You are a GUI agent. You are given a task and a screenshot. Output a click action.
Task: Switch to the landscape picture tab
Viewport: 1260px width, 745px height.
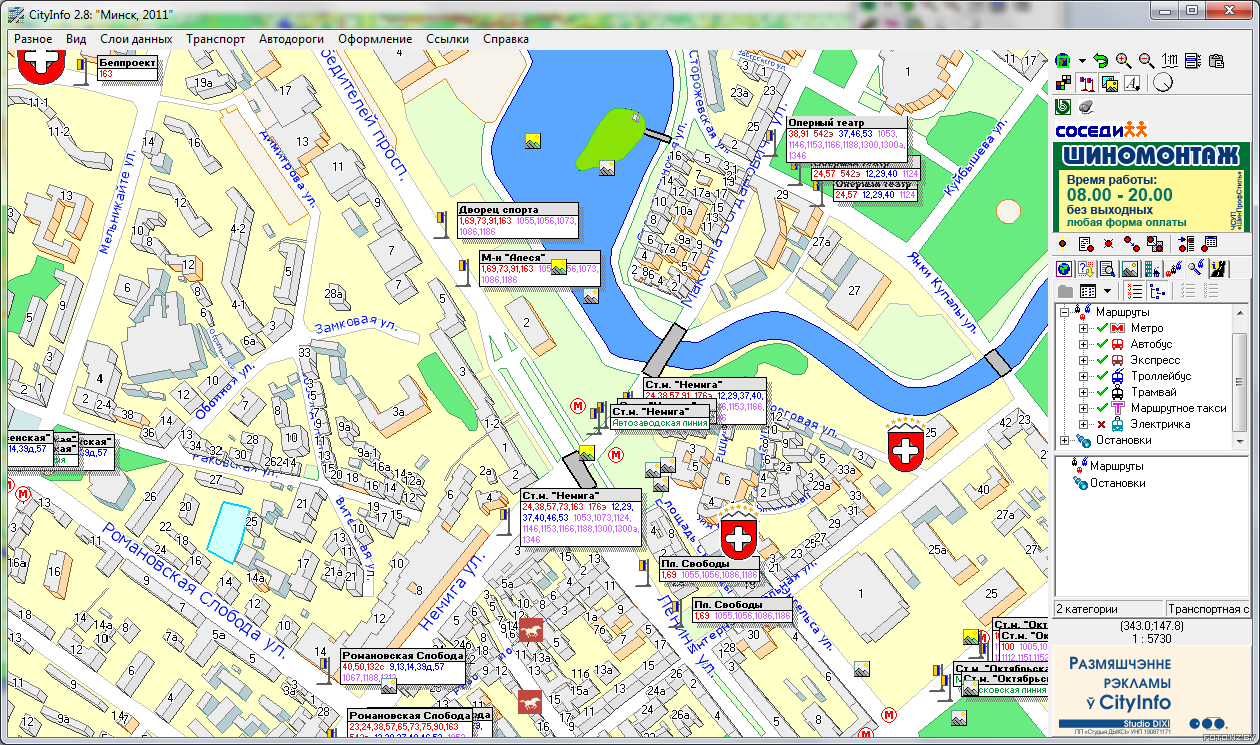[1130, 269]
